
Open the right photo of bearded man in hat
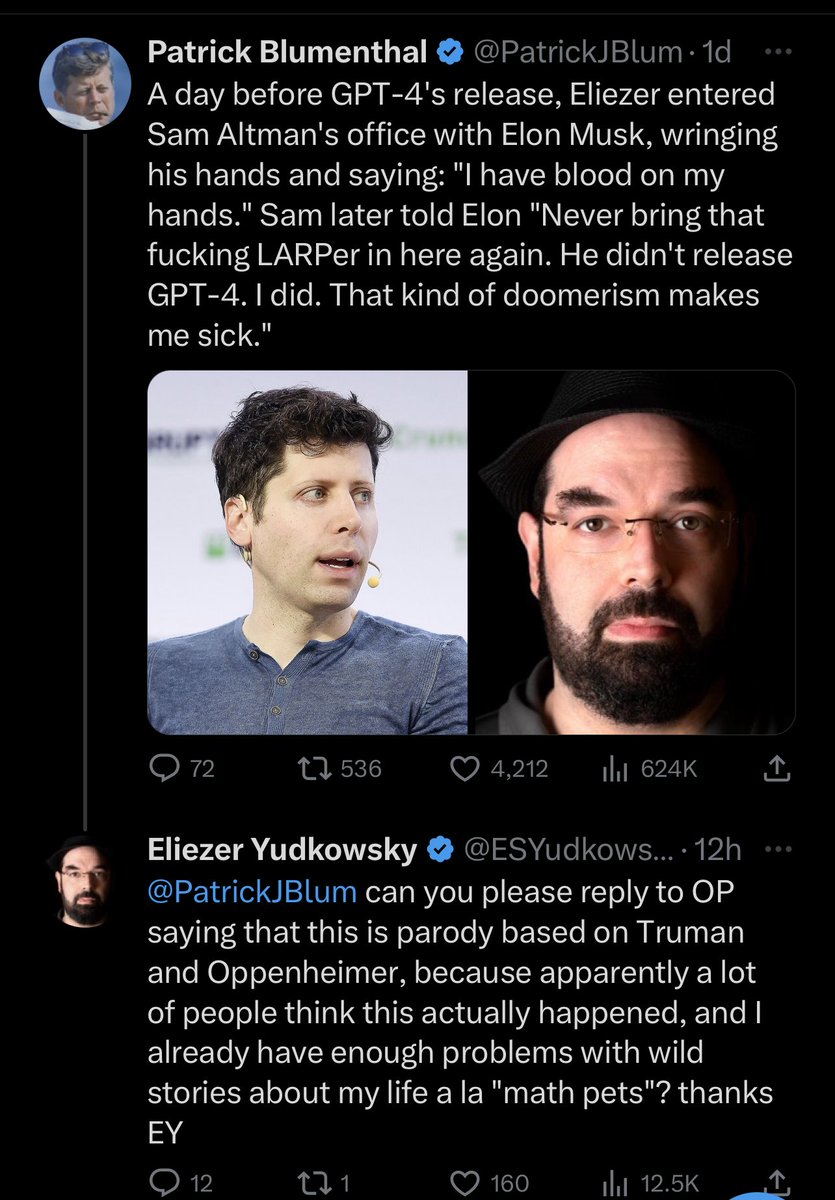[x=632, y=553]
